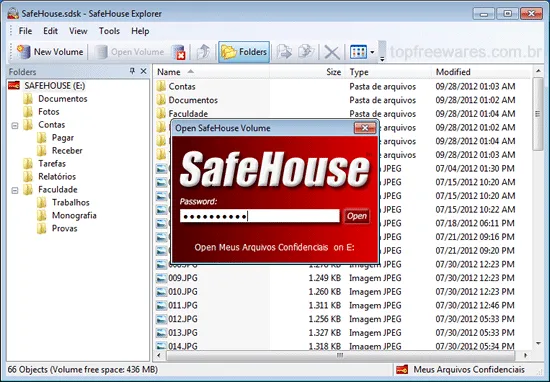Click 'Meus Arquivos Confidenciais' status bar label
Image resolution: width=550 pixels, height=382 pixels.
point(469,369)
